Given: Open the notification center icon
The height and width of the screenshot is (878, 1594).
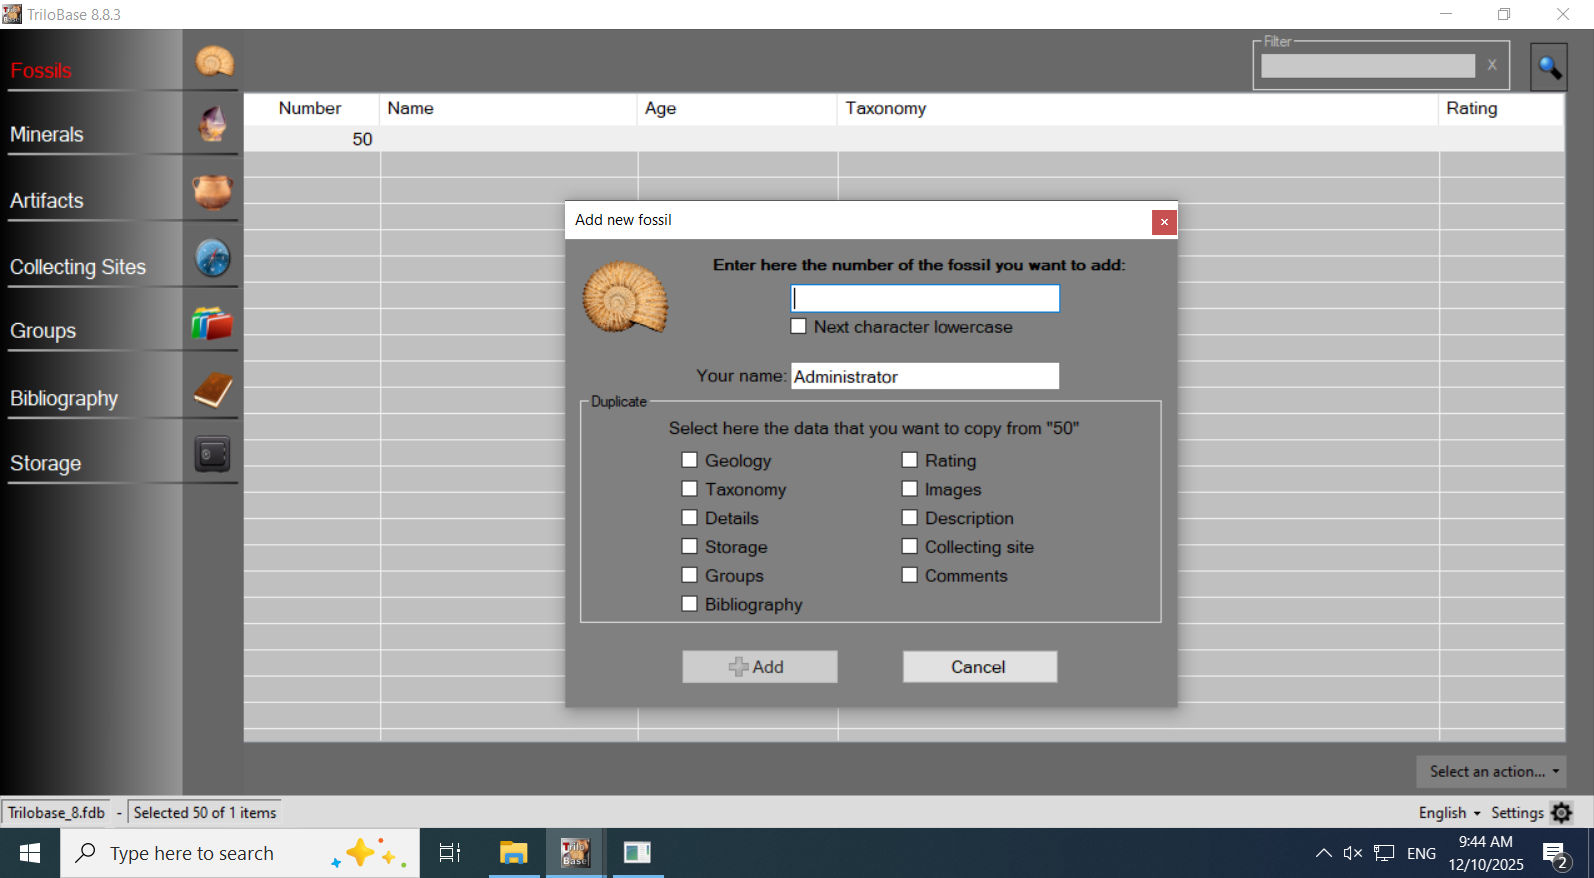Looking at the screenshot, I should pos(1555,855).
